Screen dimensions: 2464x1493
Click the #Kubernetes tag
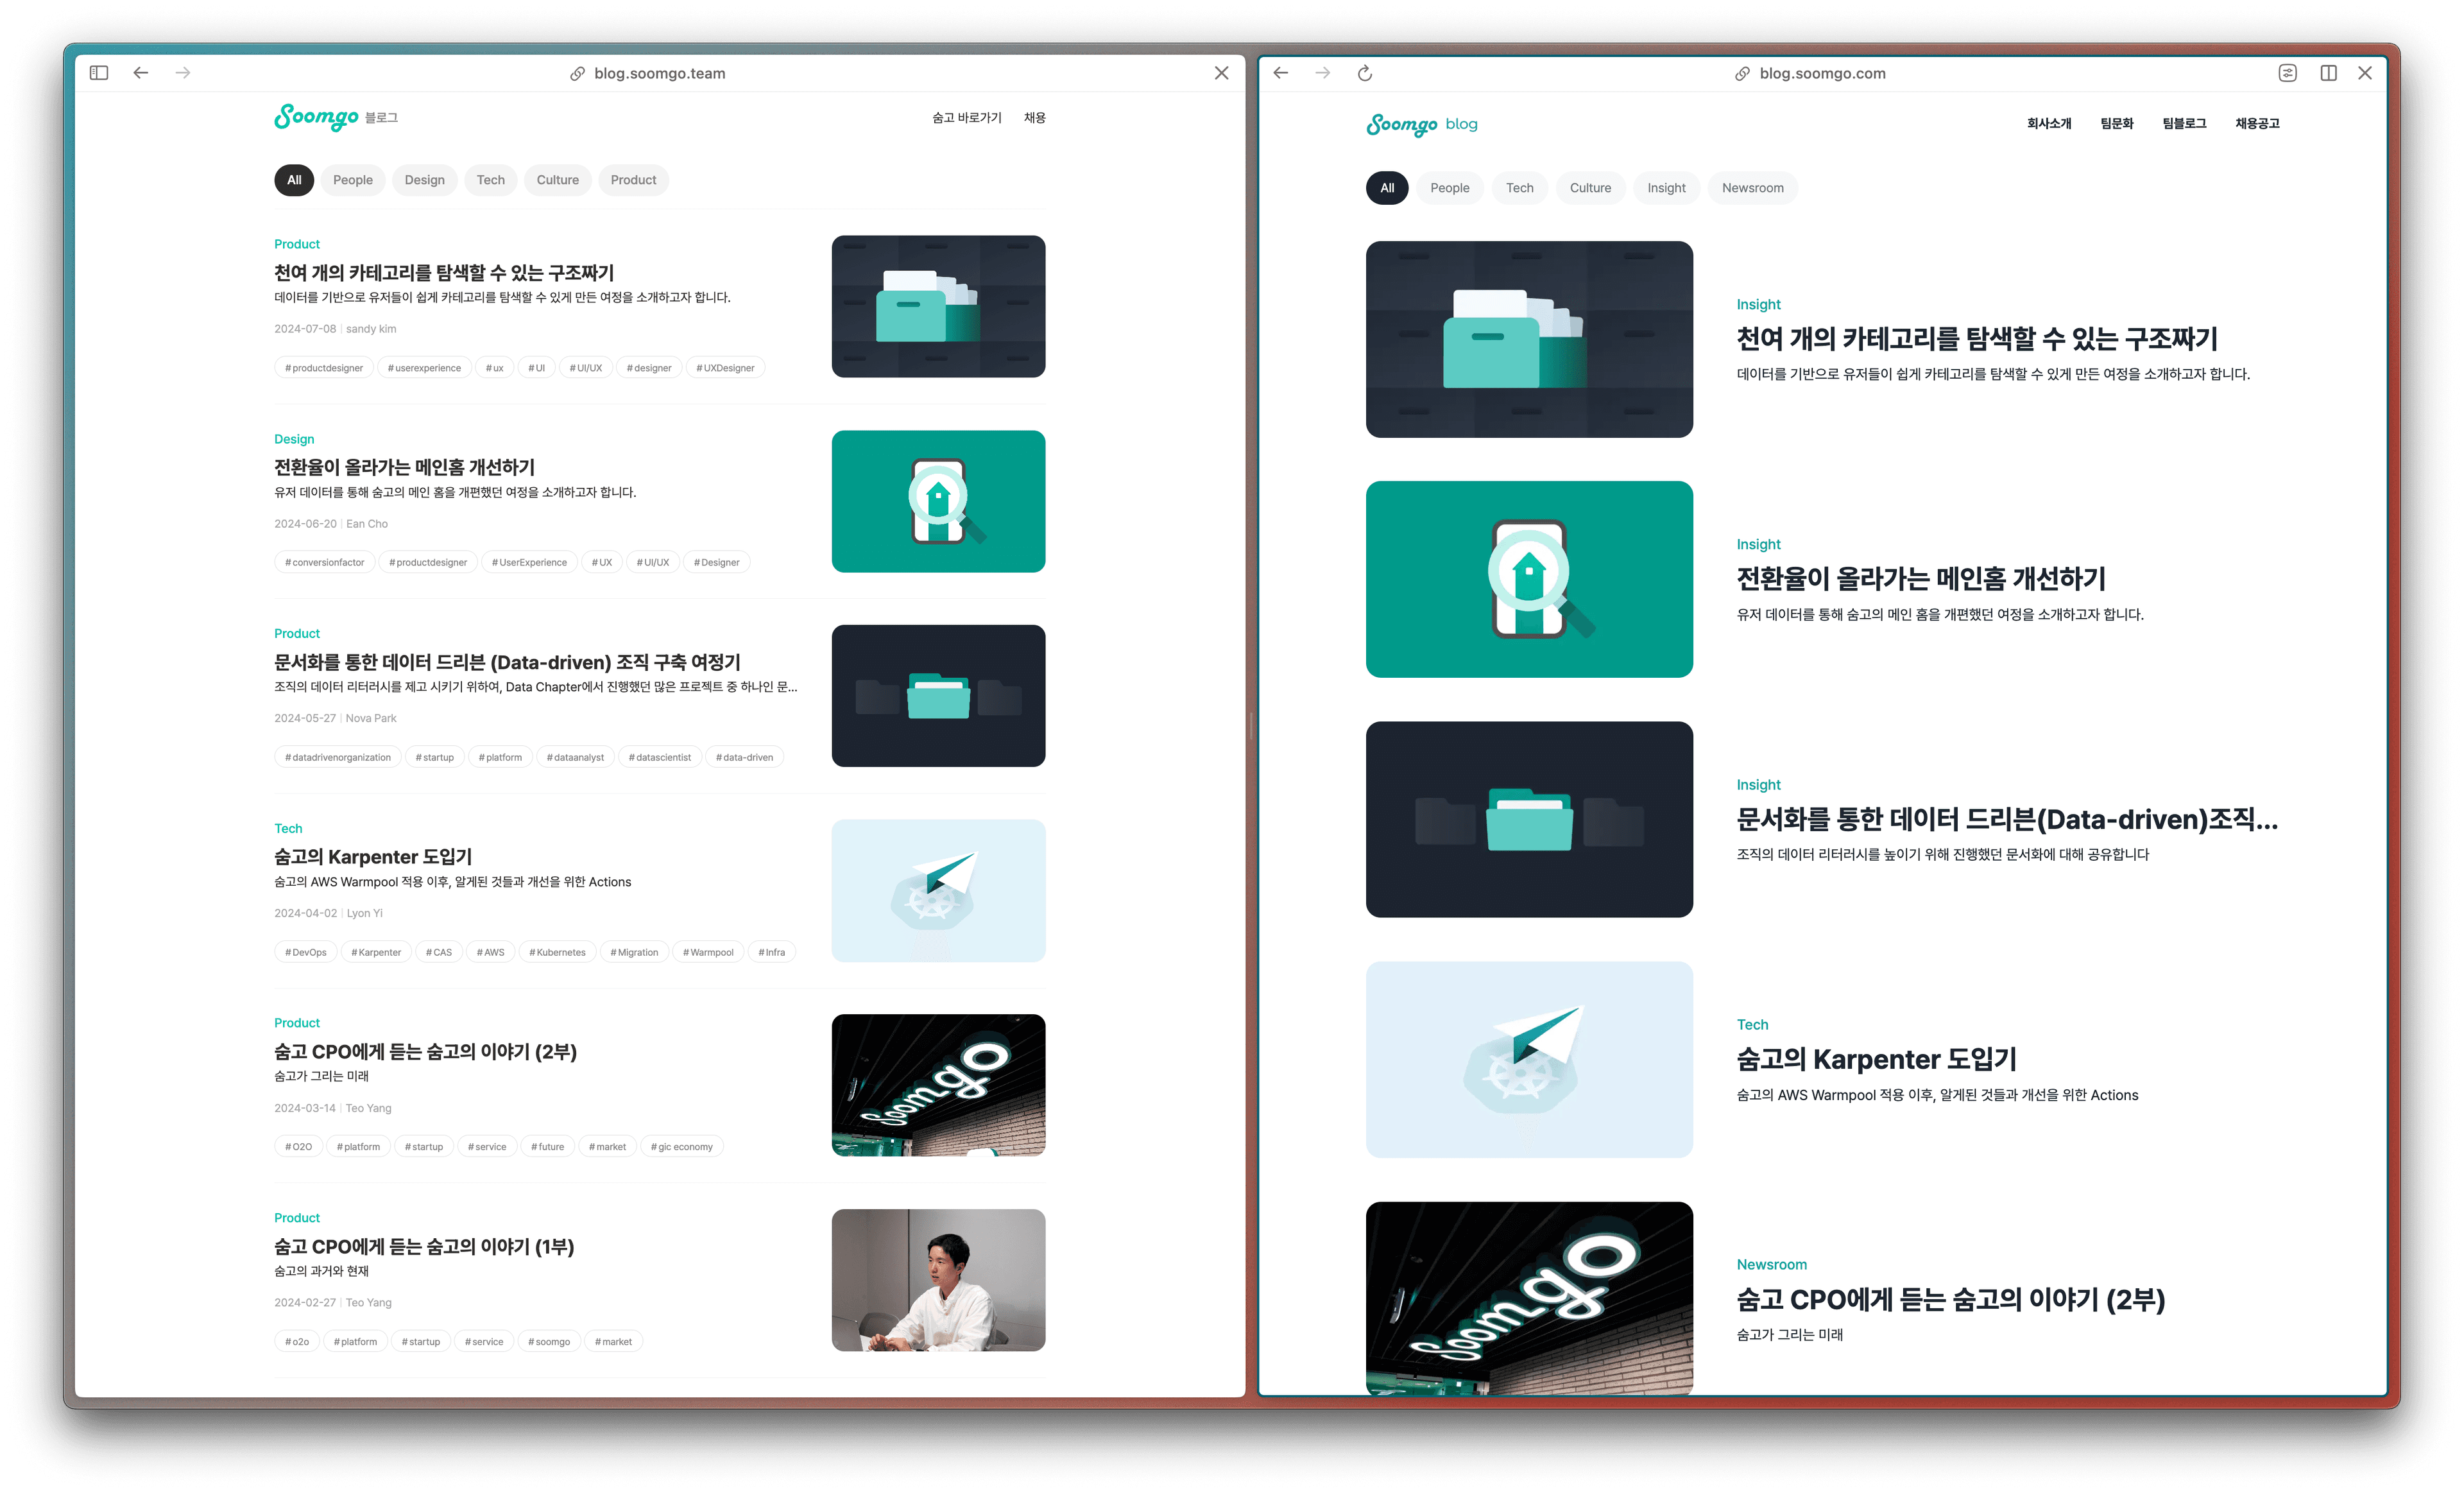tap(557, 953)
